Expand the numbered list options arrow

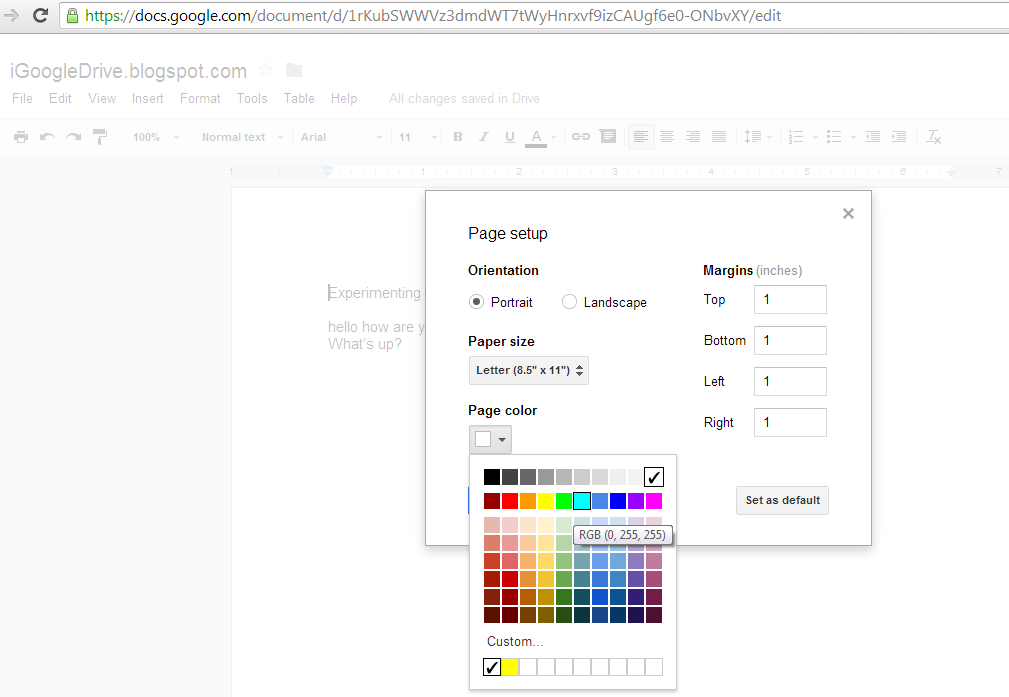815,137
